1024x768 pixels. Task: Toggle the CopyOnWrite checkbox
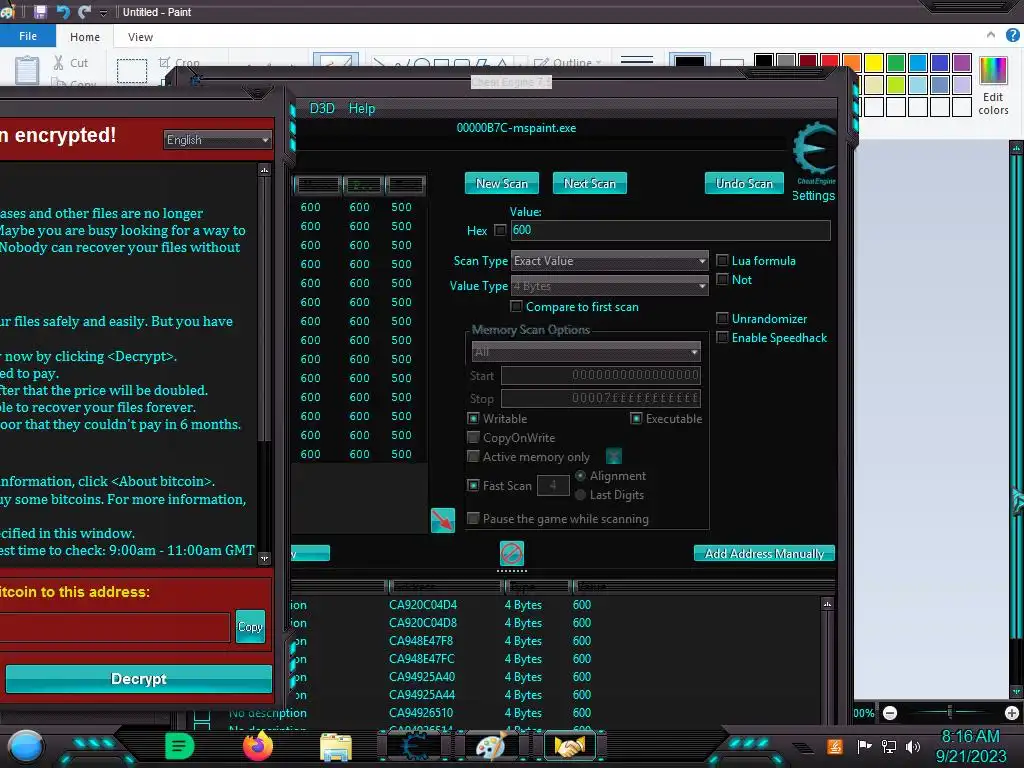tap(473, 438)
